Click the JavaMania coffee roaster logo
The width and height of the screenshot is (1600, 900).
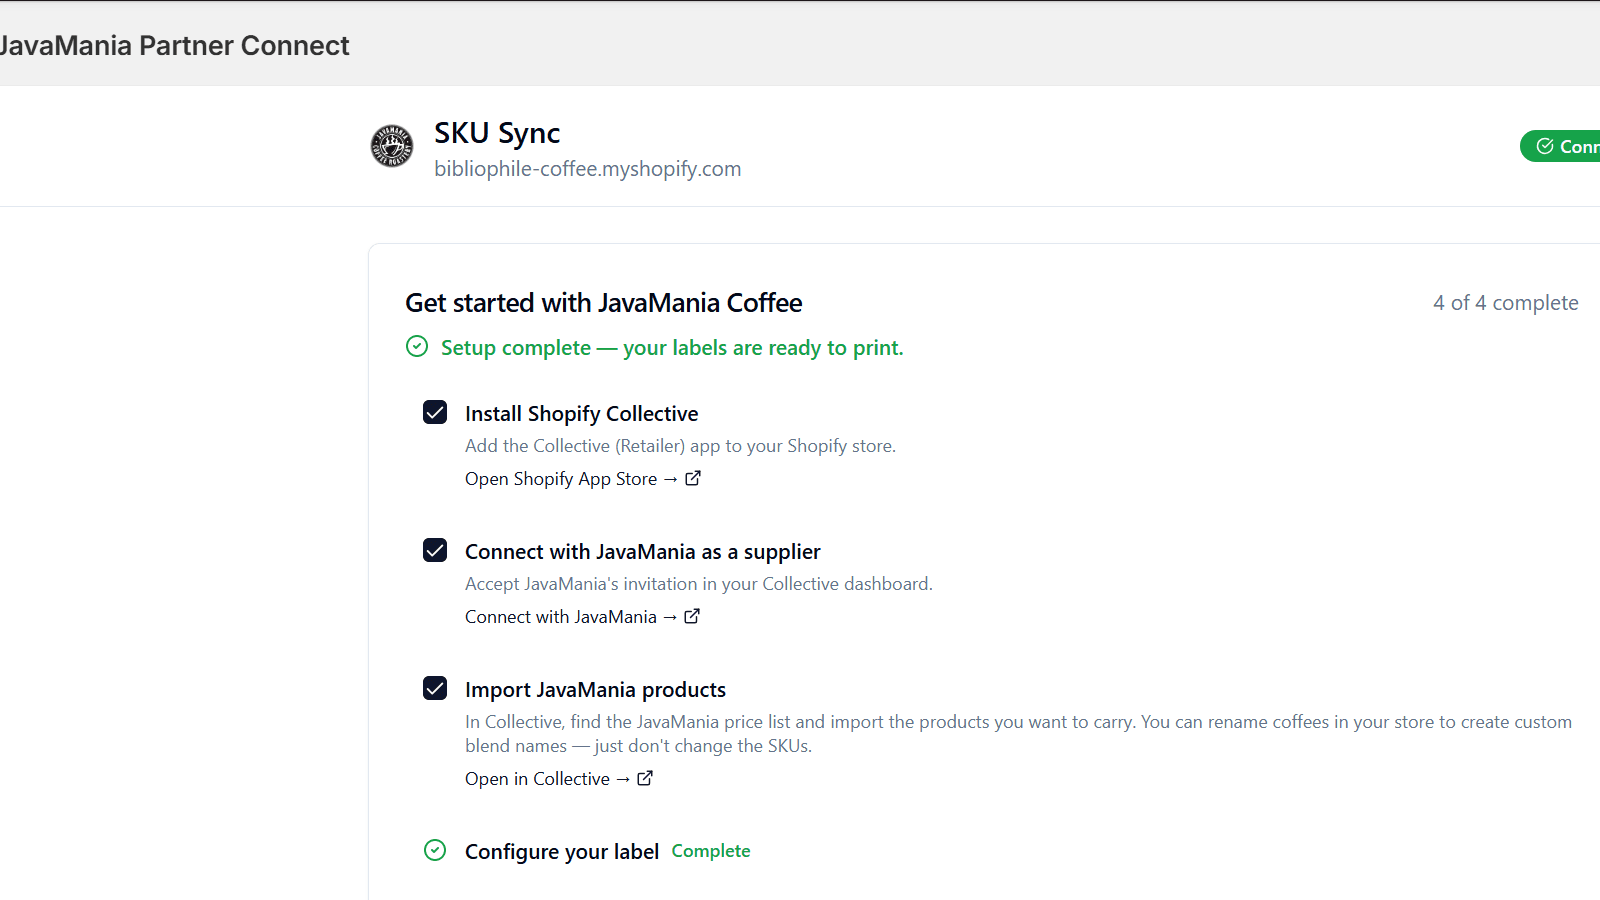coord(392,146)
